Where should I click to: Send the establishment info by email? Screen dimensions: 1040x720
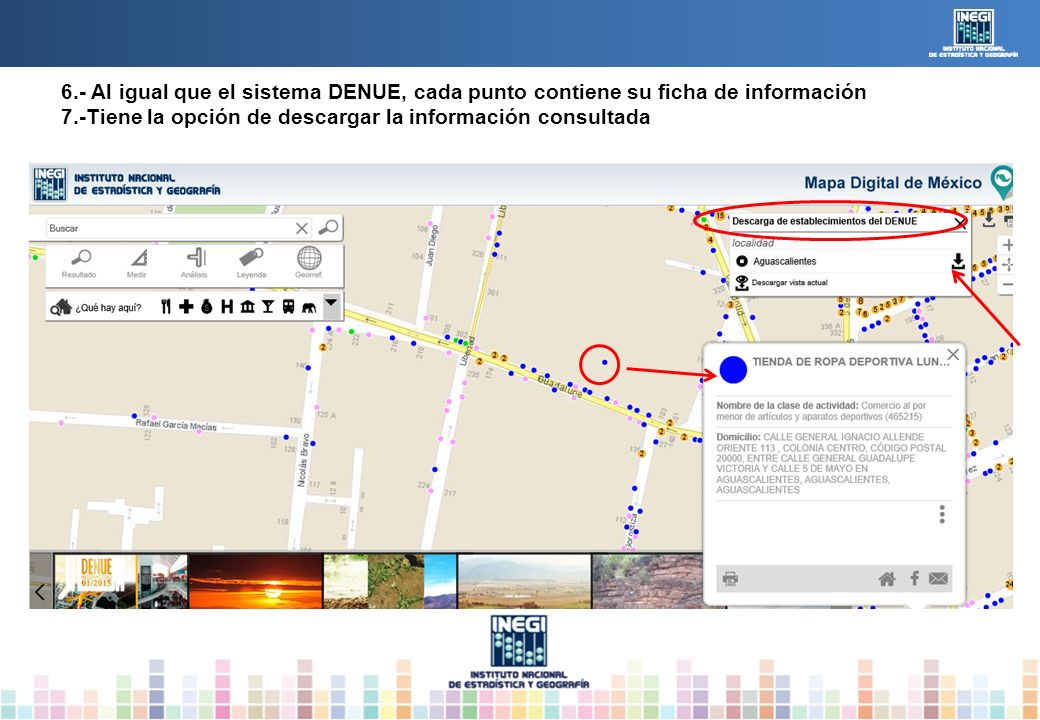pyautogui.click(x=939, y=579)
